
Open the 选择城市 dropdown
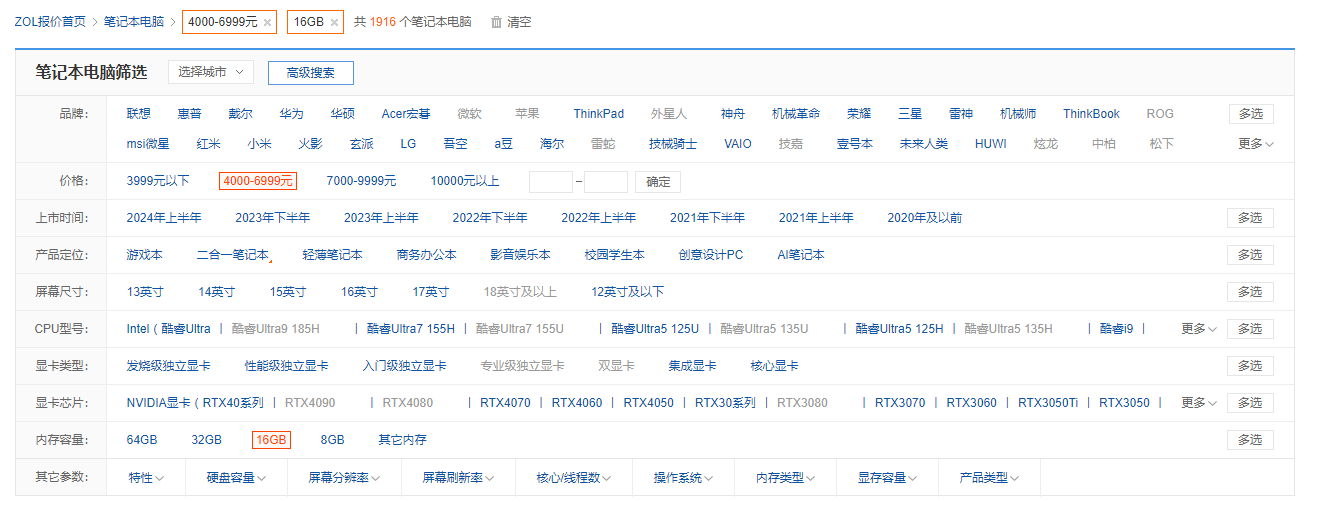211,72
